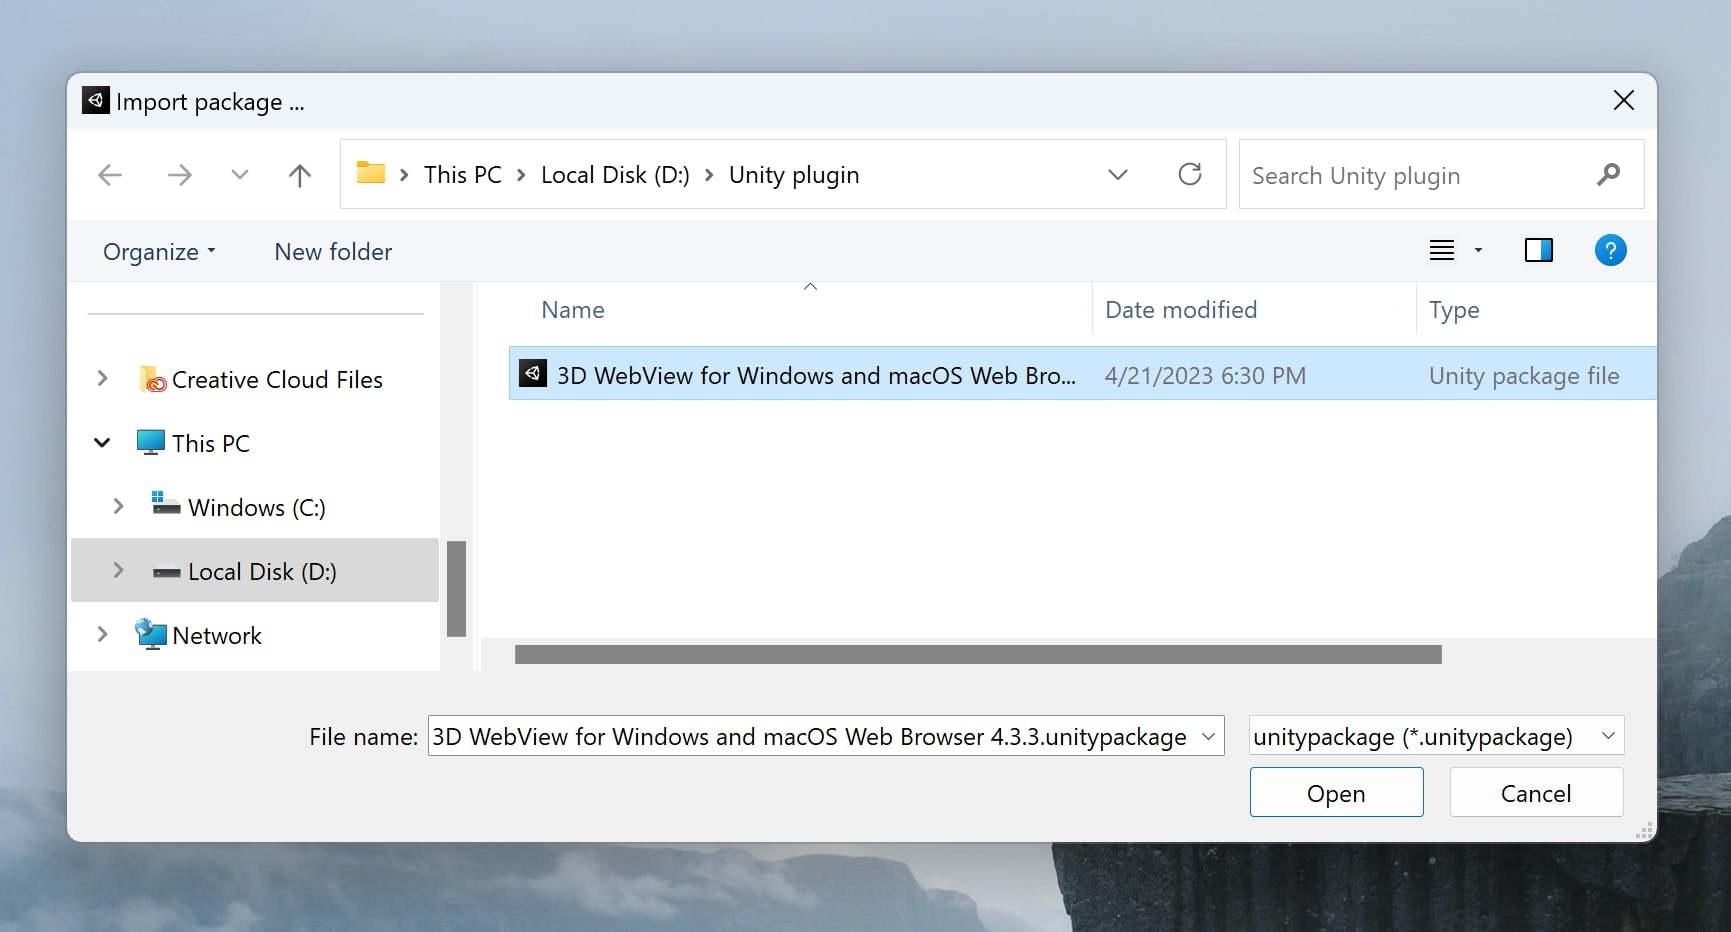Refresh the current folder view
1731x932 pixels.
[x=1189, y=174]
